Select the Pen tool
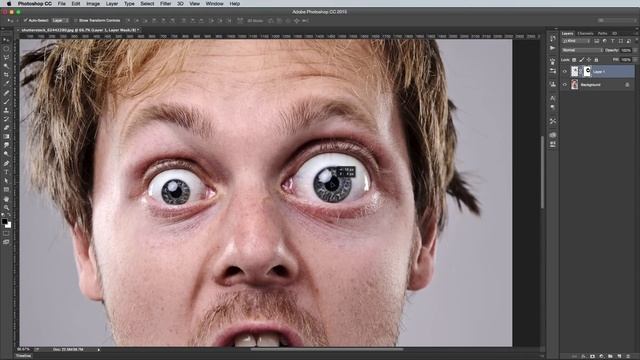The width and height of the screenshot is (640, 360). (6, 163)
